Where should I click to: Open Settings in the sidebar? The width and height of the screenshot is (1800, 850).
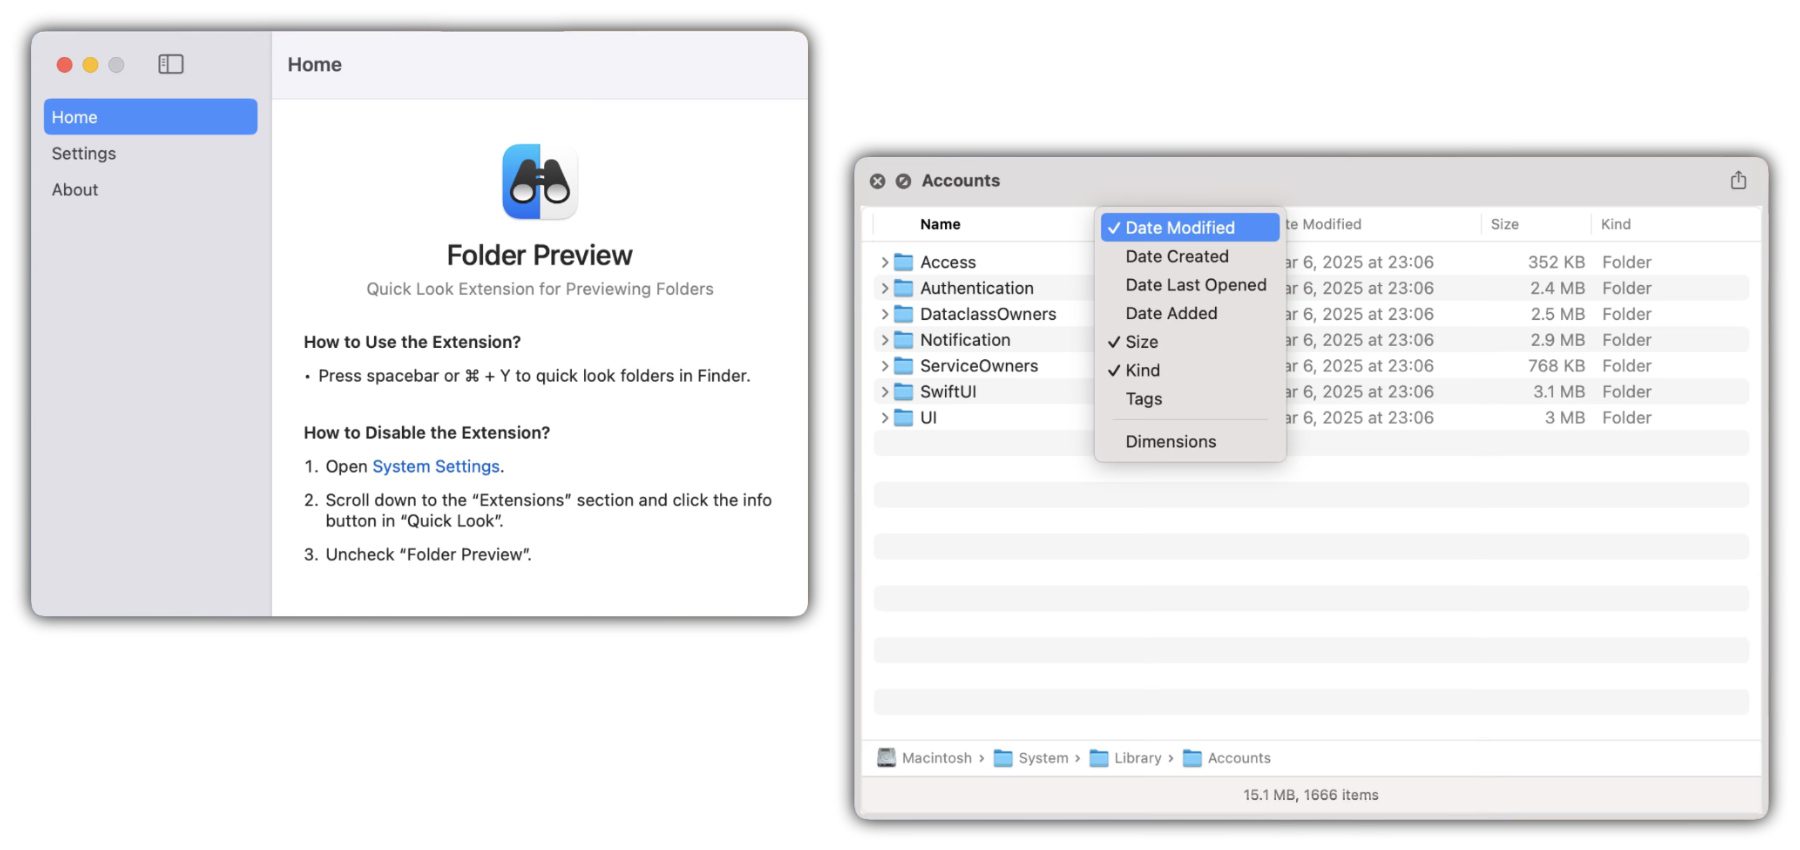coord(84,153)
